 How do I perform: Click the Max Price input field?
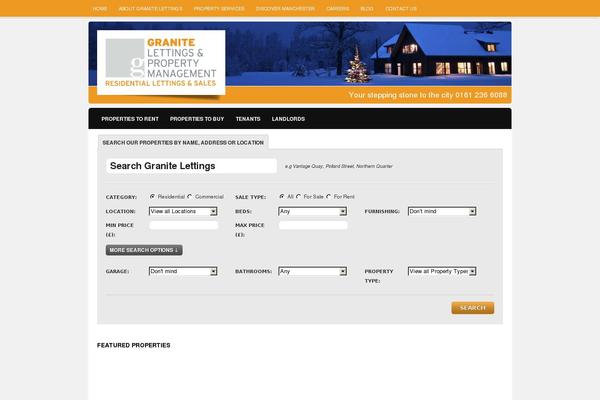(313, 225)
